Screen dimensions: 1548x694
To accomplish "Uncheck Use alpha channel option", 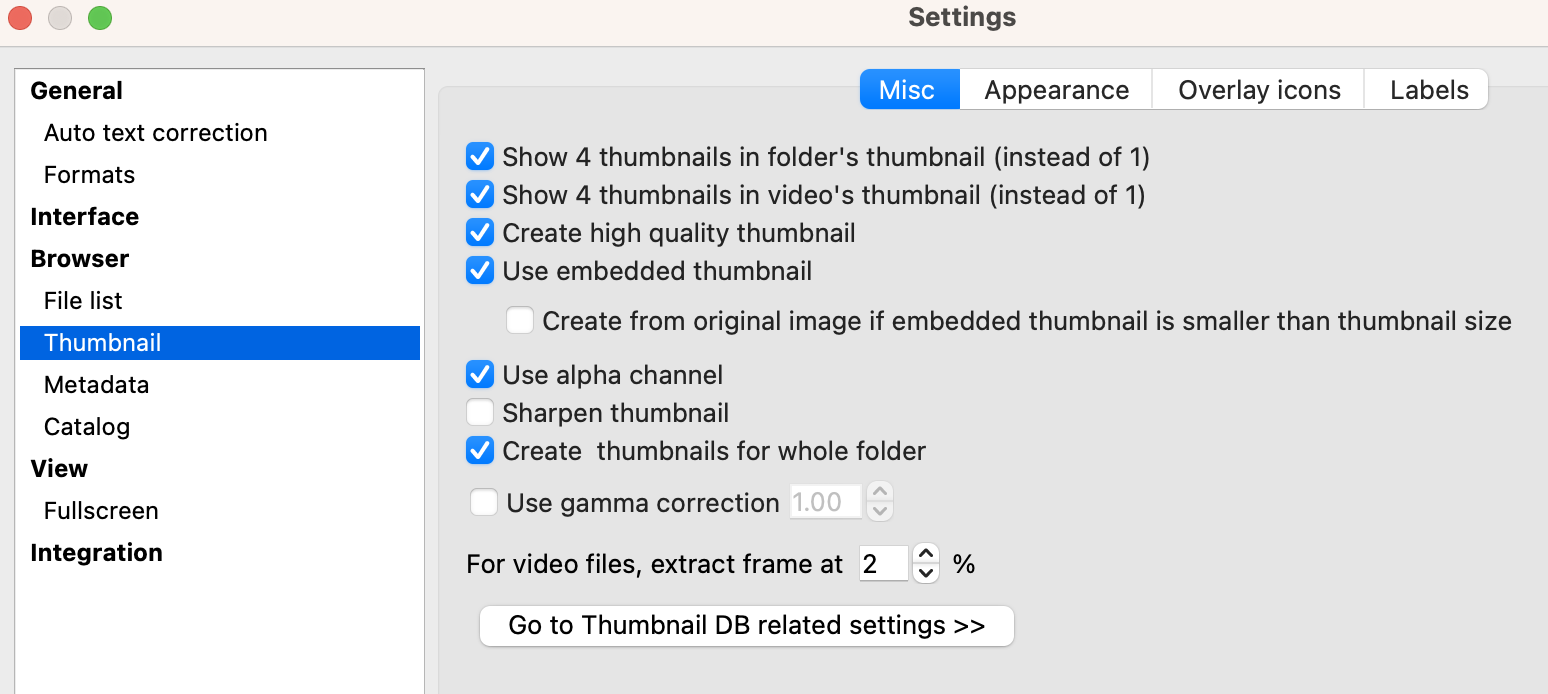I will 480,375.
